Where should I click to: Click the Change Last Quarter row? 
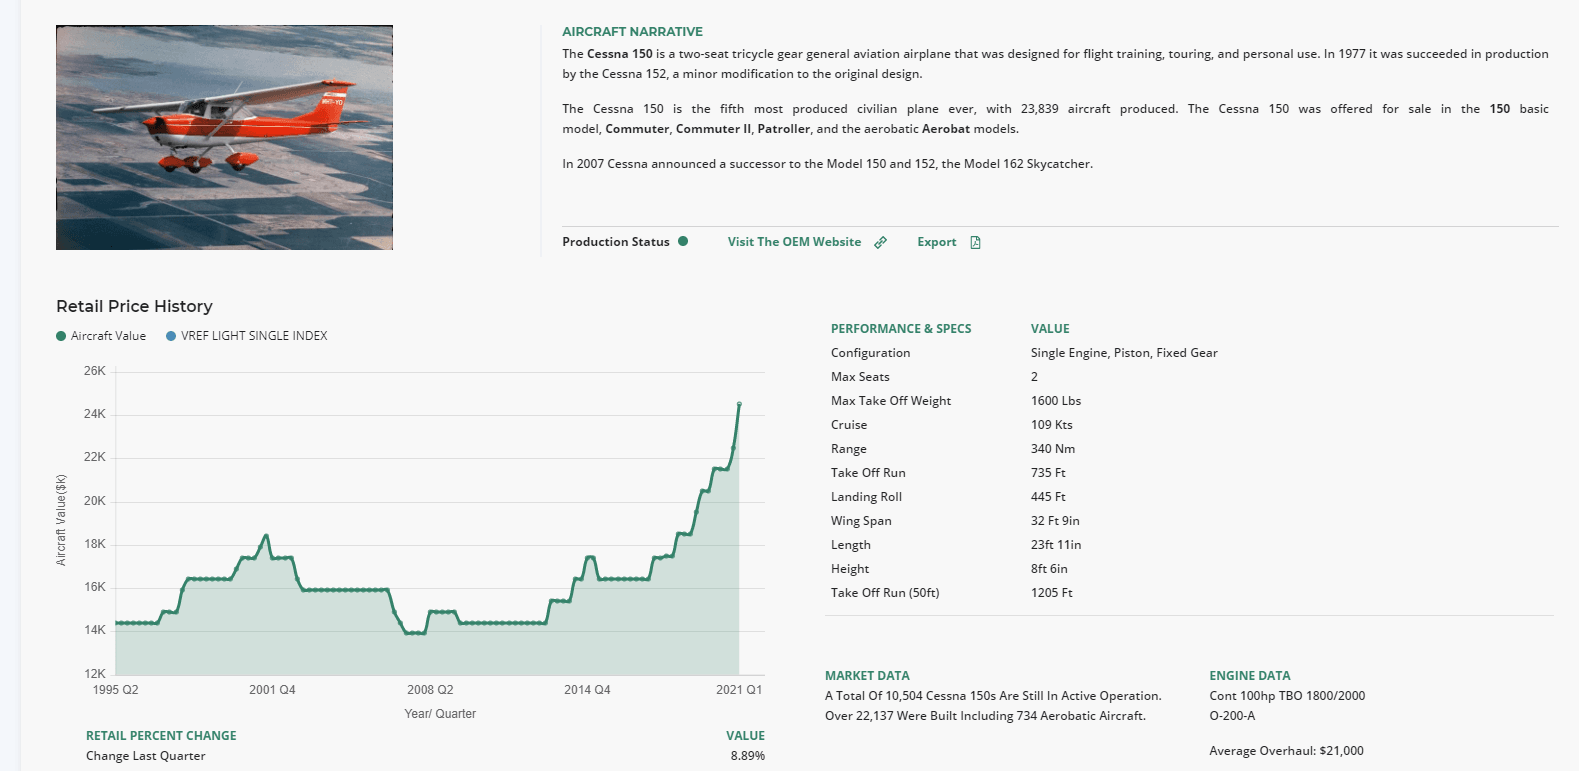pyautogui.click(x=146, y=756)
